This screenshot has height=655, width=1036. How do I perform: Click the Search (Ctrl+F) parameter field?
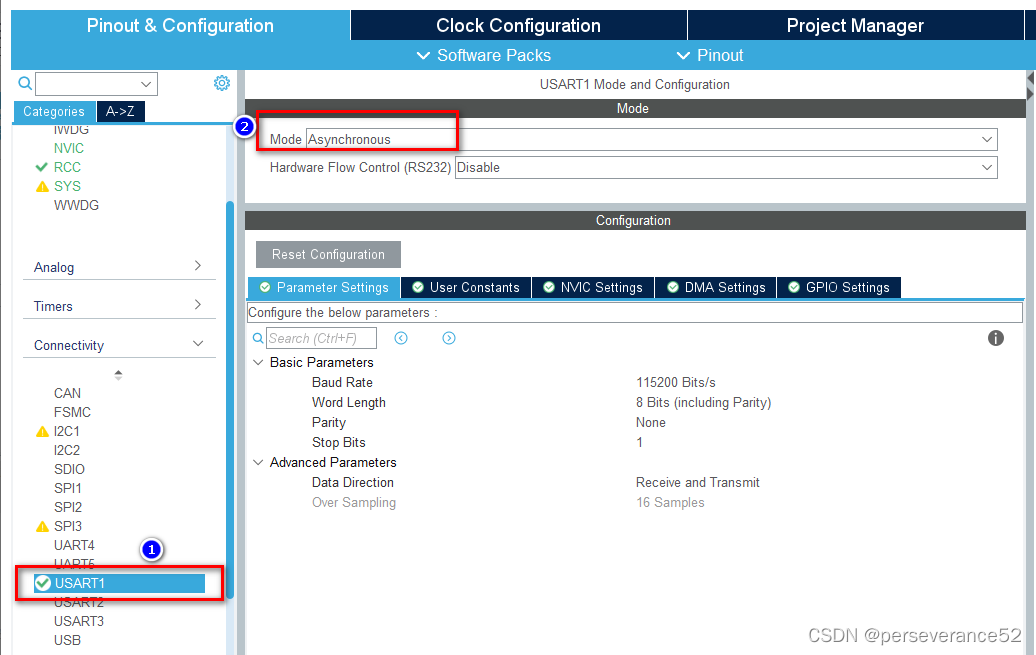(322, 338)
